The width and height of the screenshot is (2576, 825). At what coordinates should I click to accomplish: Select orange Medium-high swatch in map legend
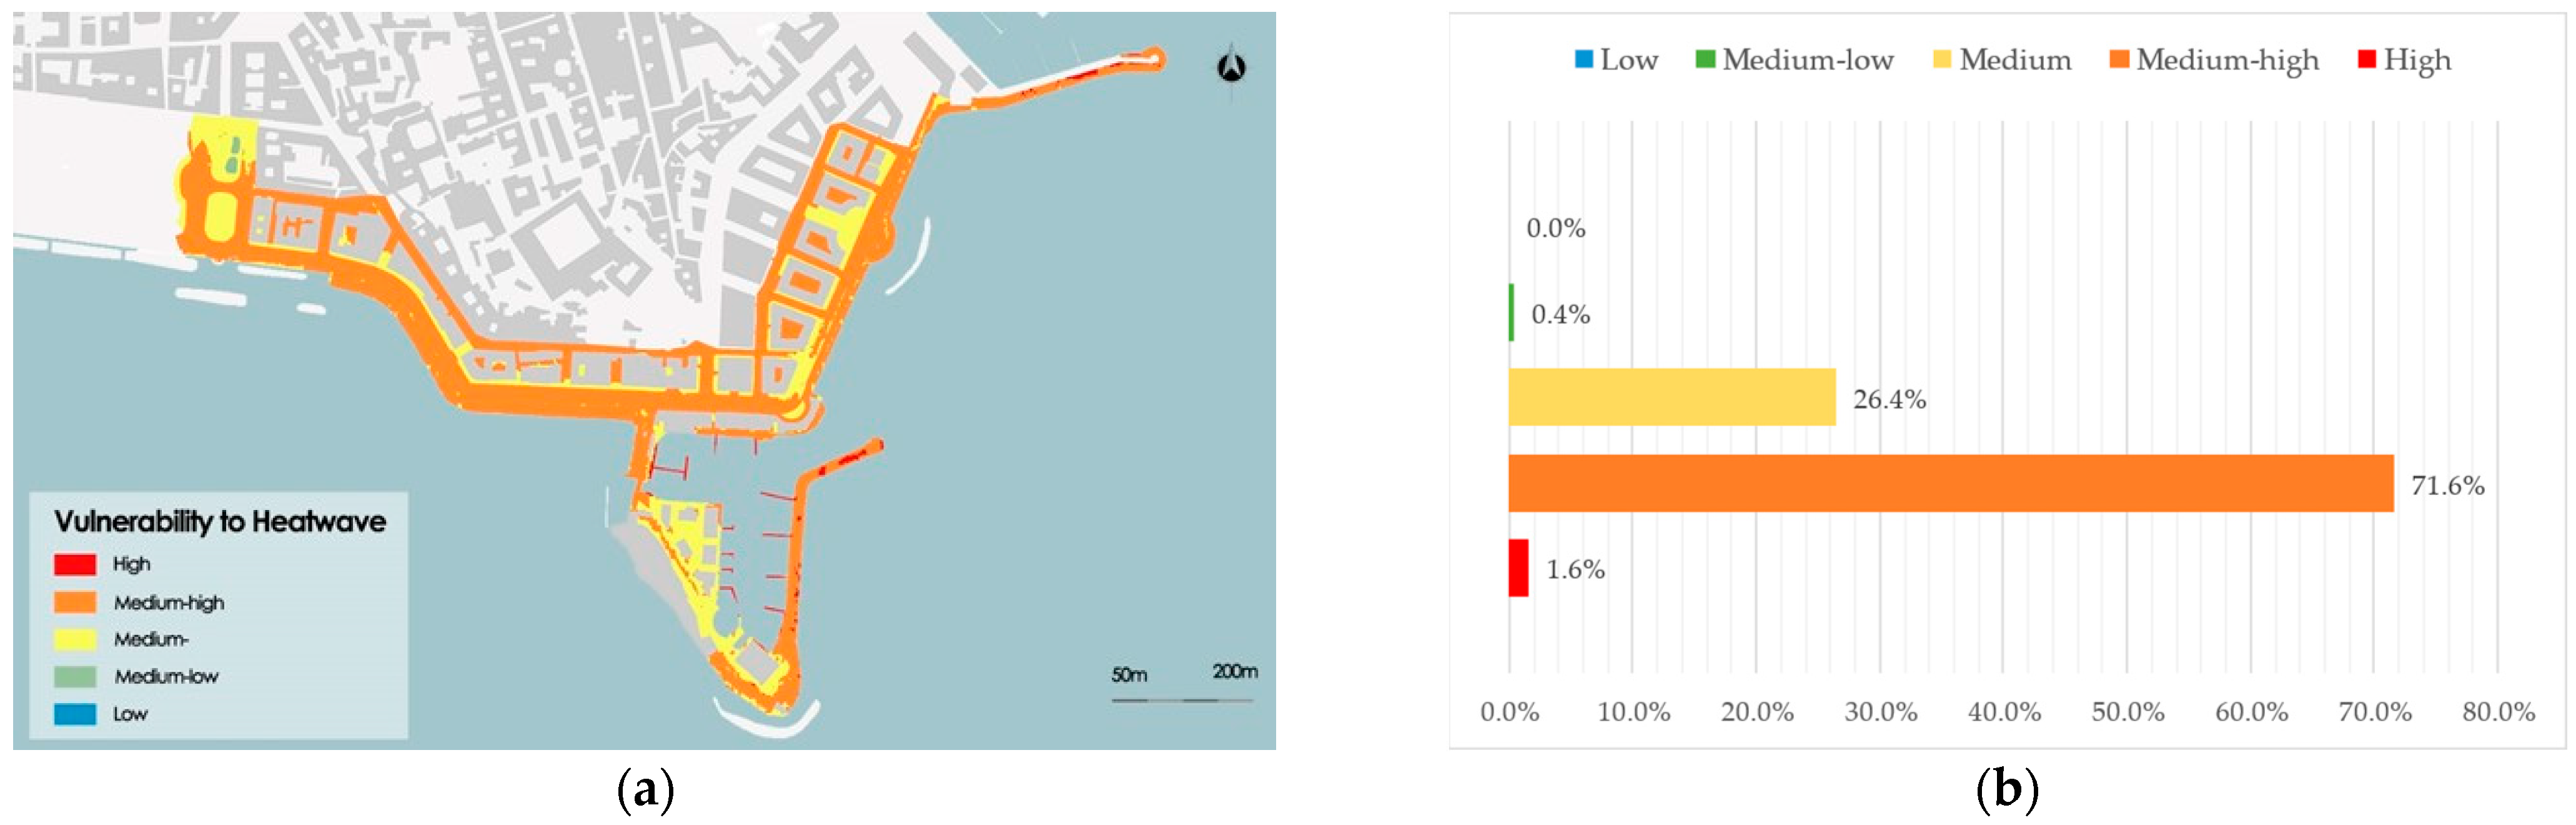pos(75,602)
